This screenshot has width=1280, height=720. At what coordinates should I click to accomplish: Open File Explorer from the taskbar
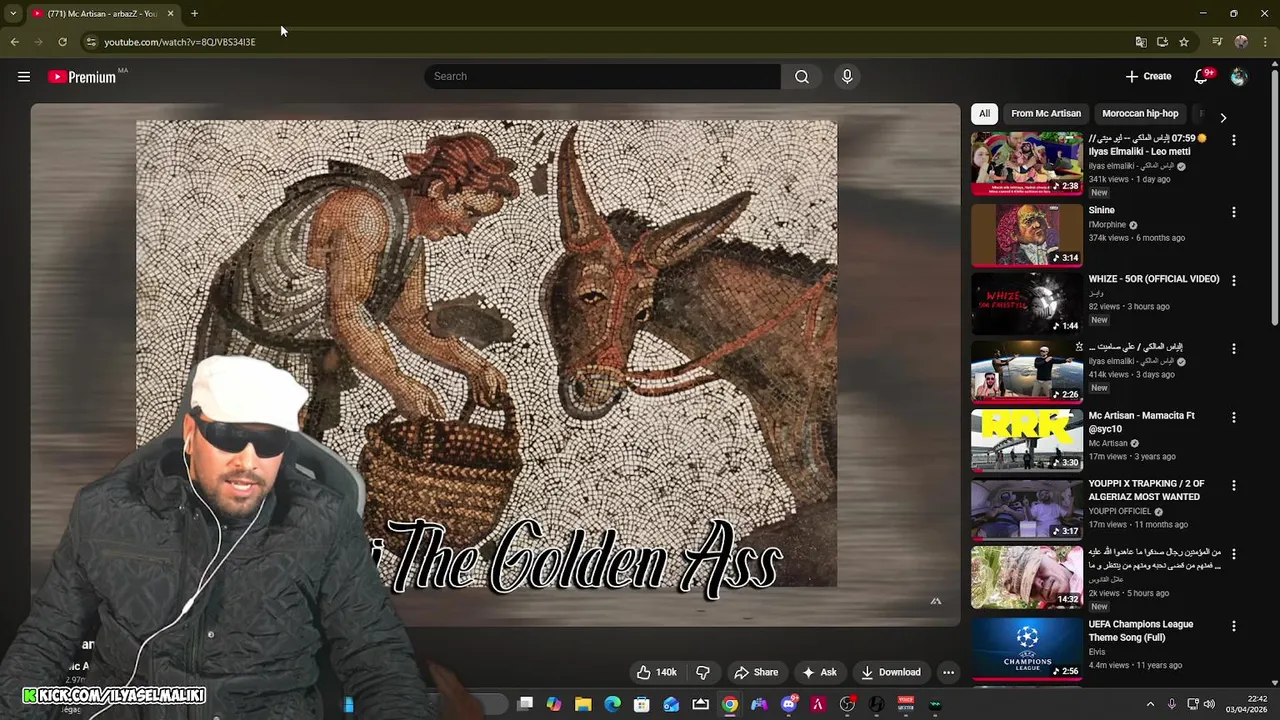coord(583,704)
